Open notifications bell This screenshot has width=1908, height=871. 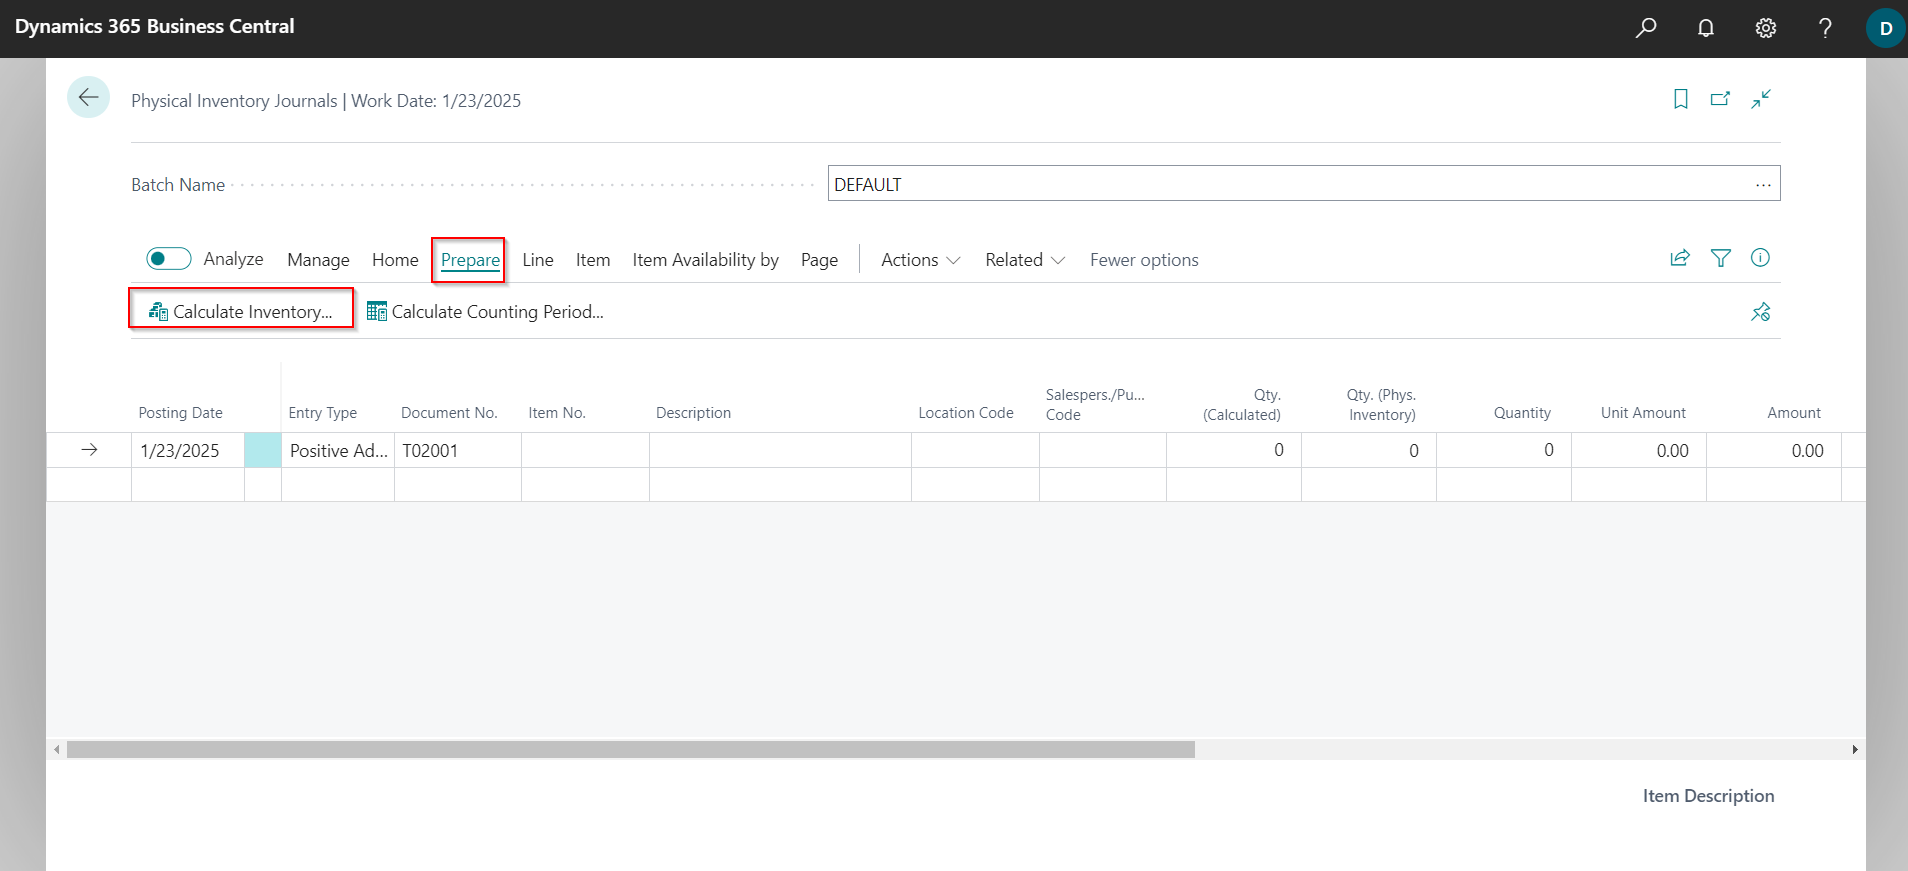(1706, 28)
